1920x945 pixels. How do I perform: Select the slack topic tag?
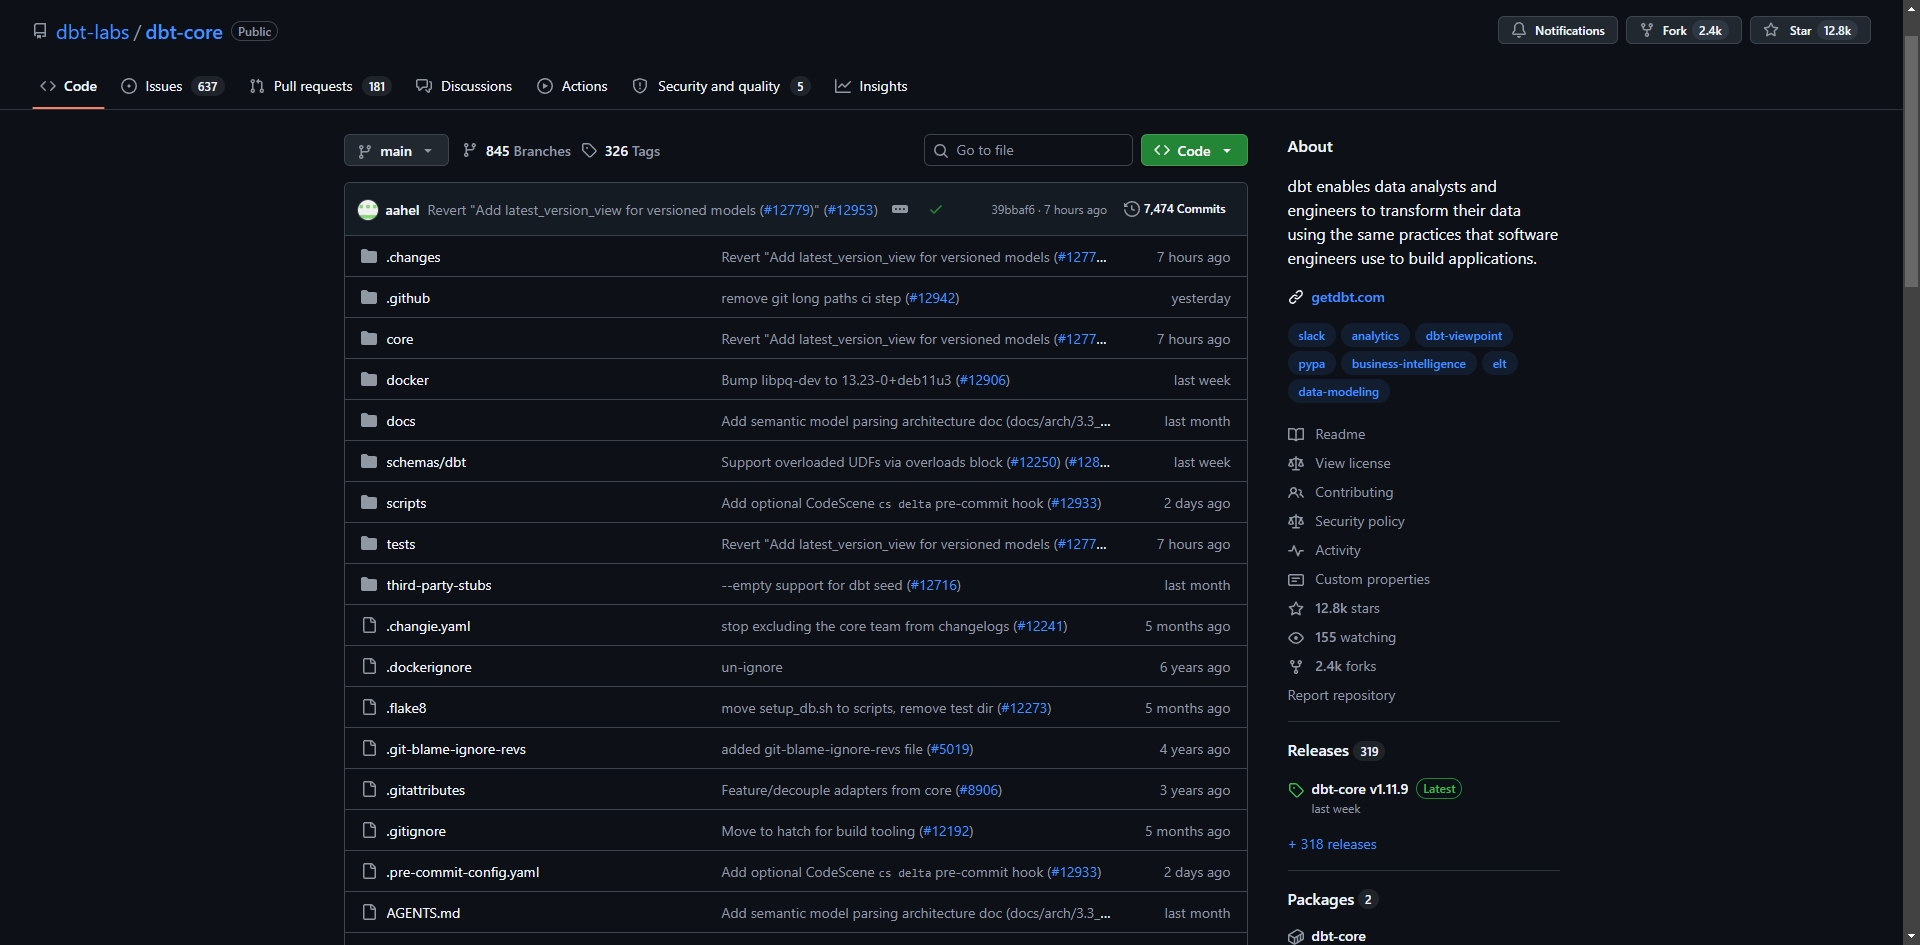tap(1311, 336)
